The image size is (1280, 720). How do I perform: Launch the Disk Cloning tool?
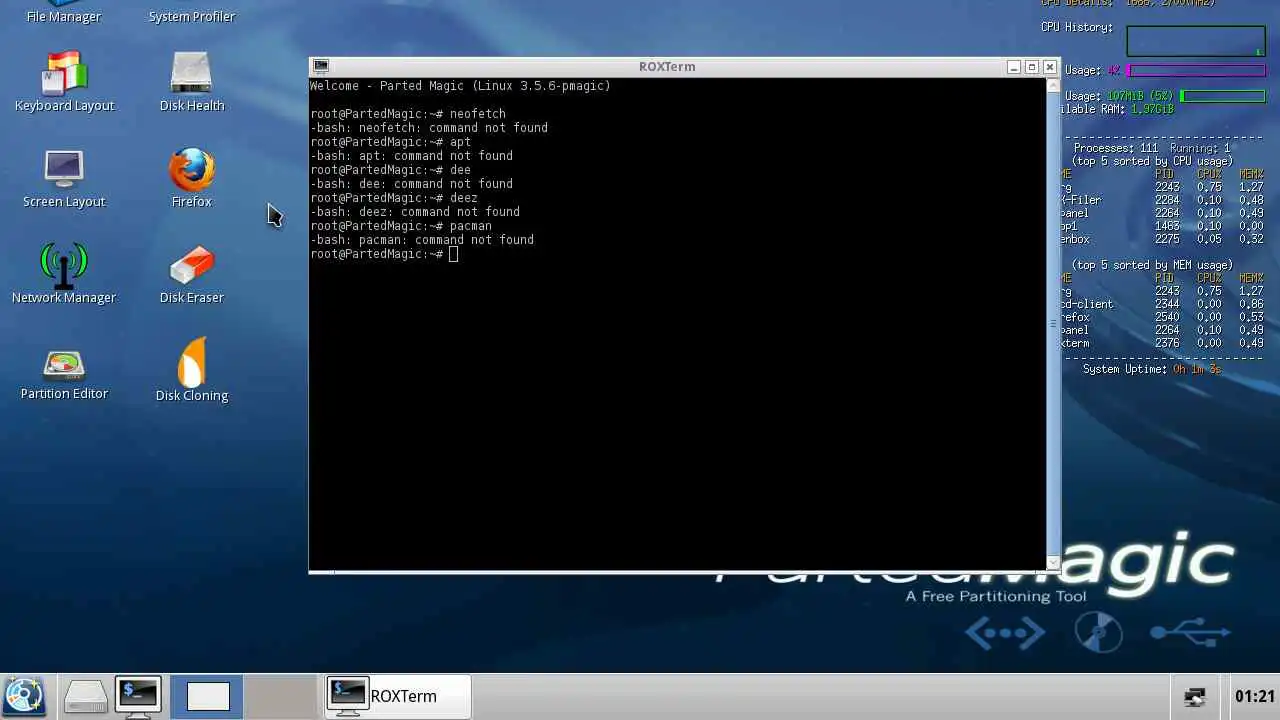click(191, 370)
